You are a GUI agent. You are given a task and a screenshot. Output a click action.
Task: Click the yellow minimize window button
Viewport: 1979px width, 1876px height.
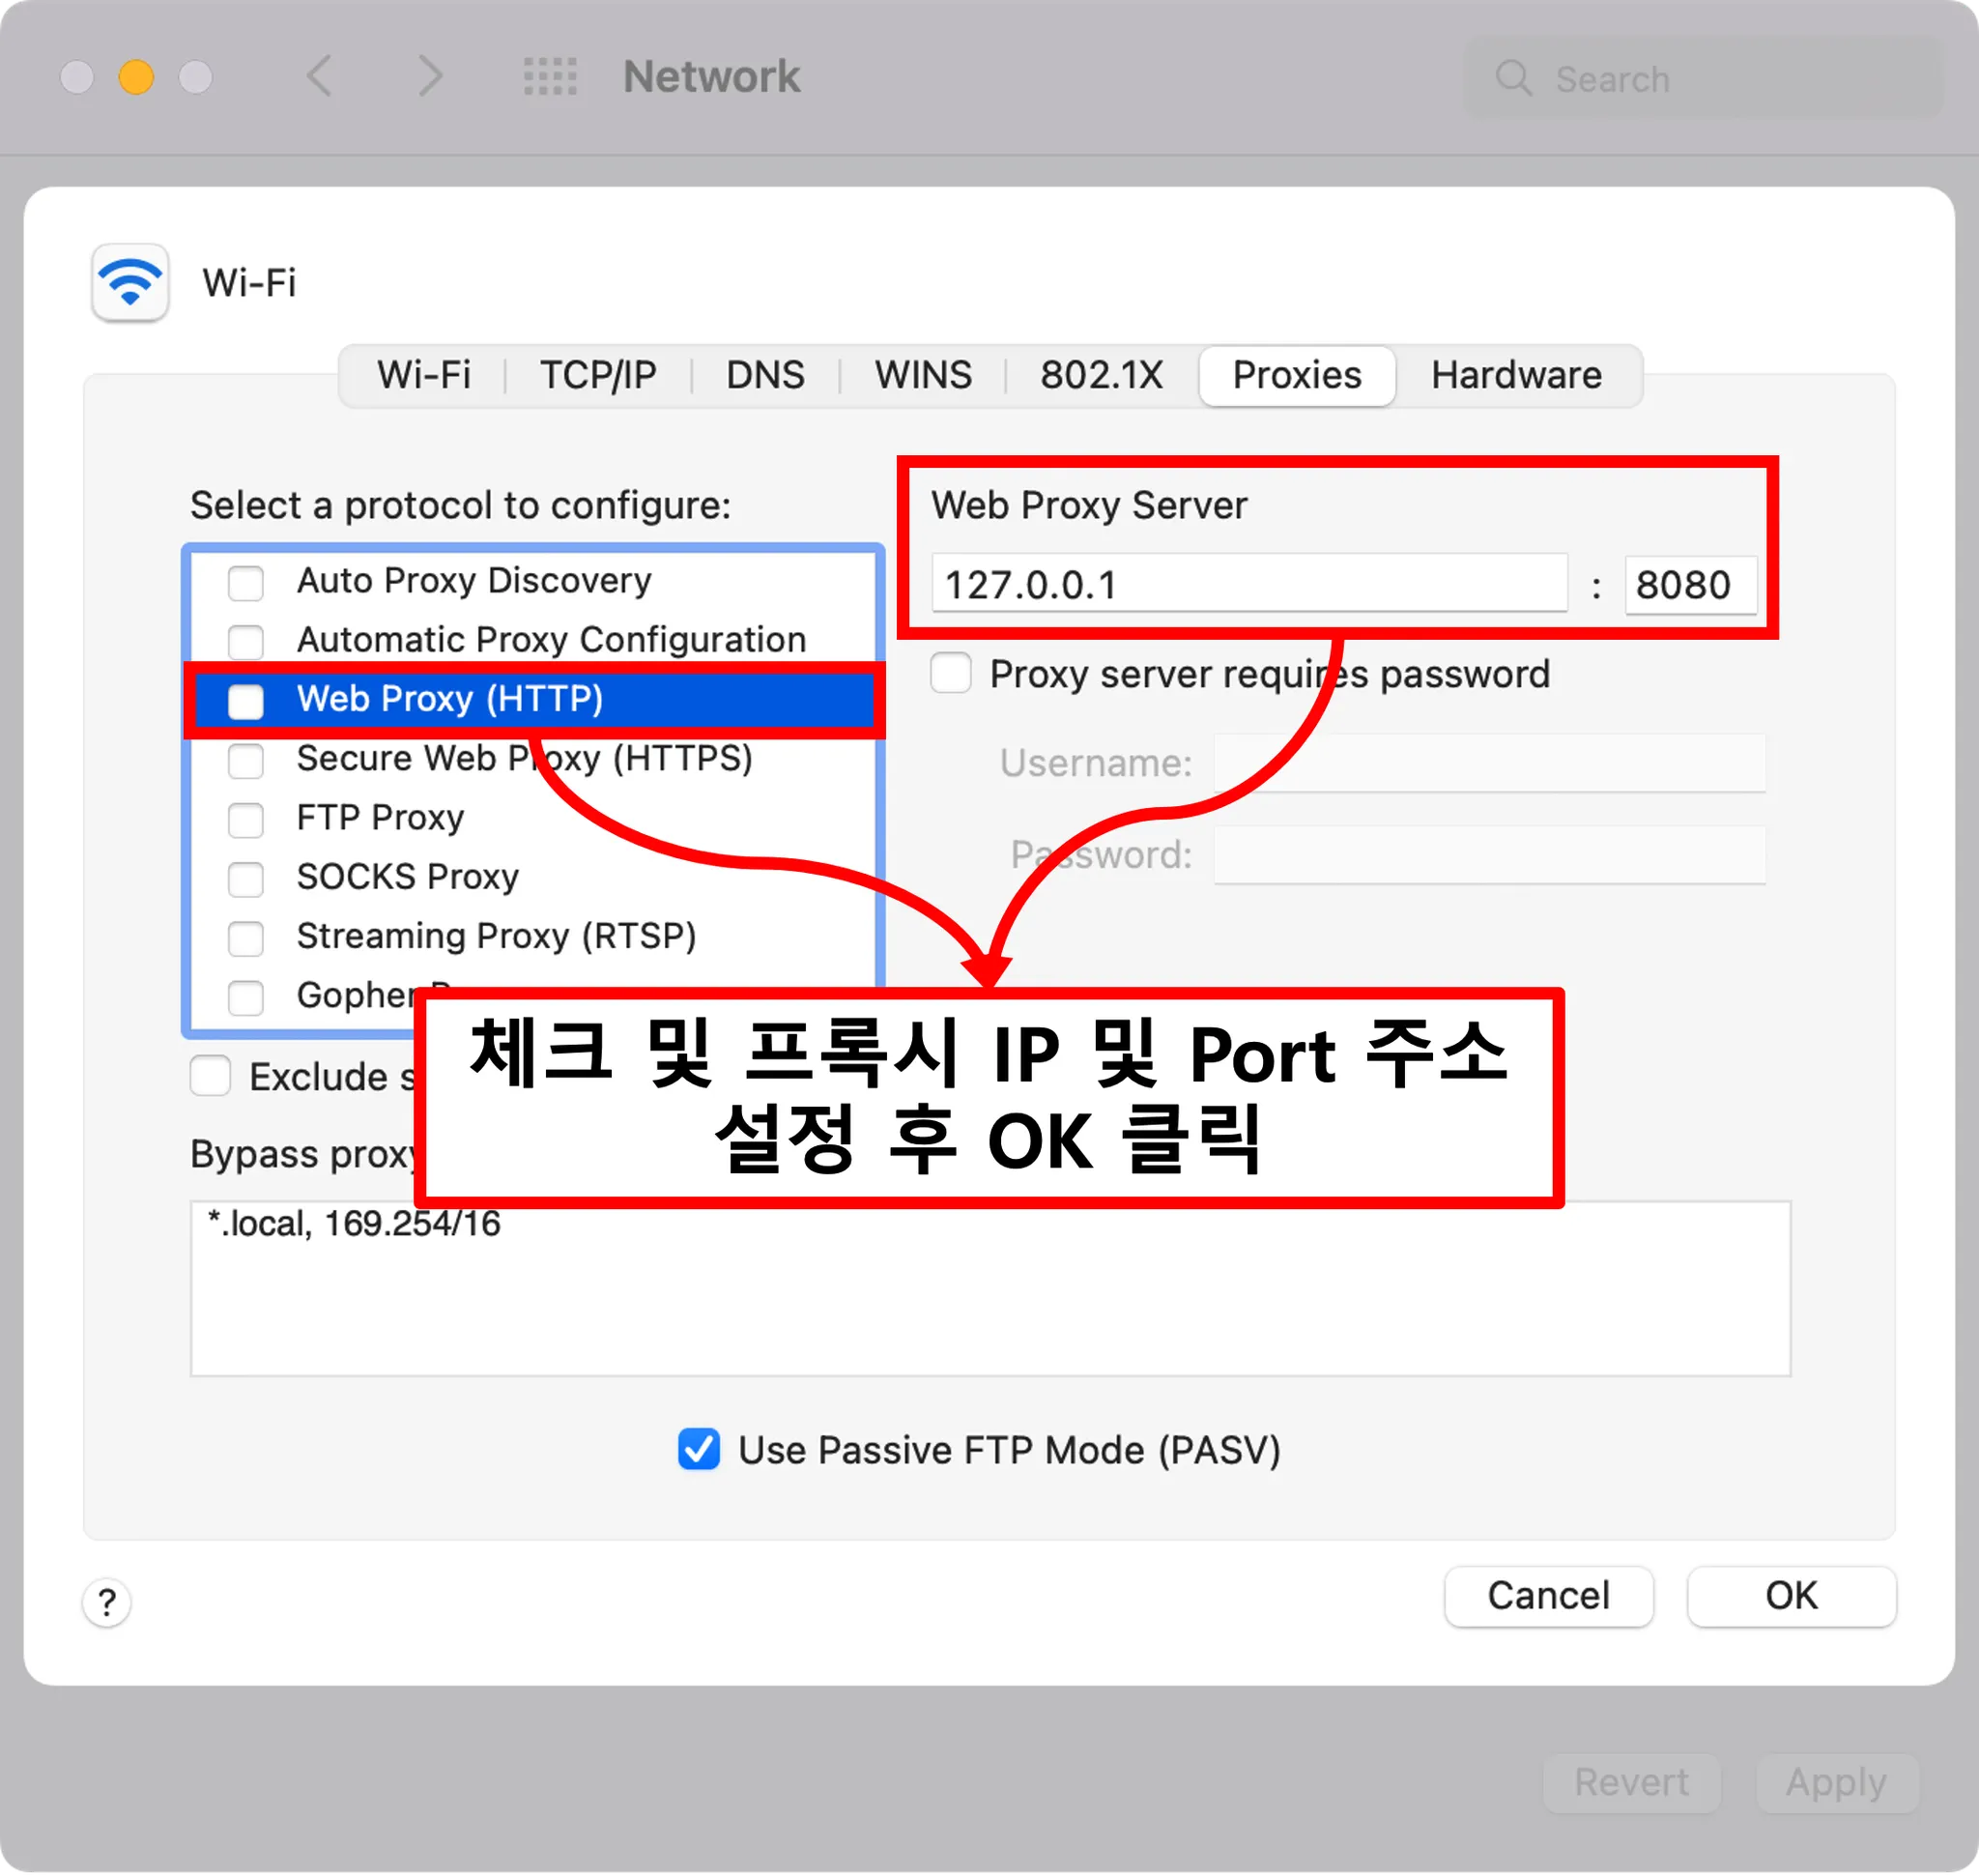[136, 77]
